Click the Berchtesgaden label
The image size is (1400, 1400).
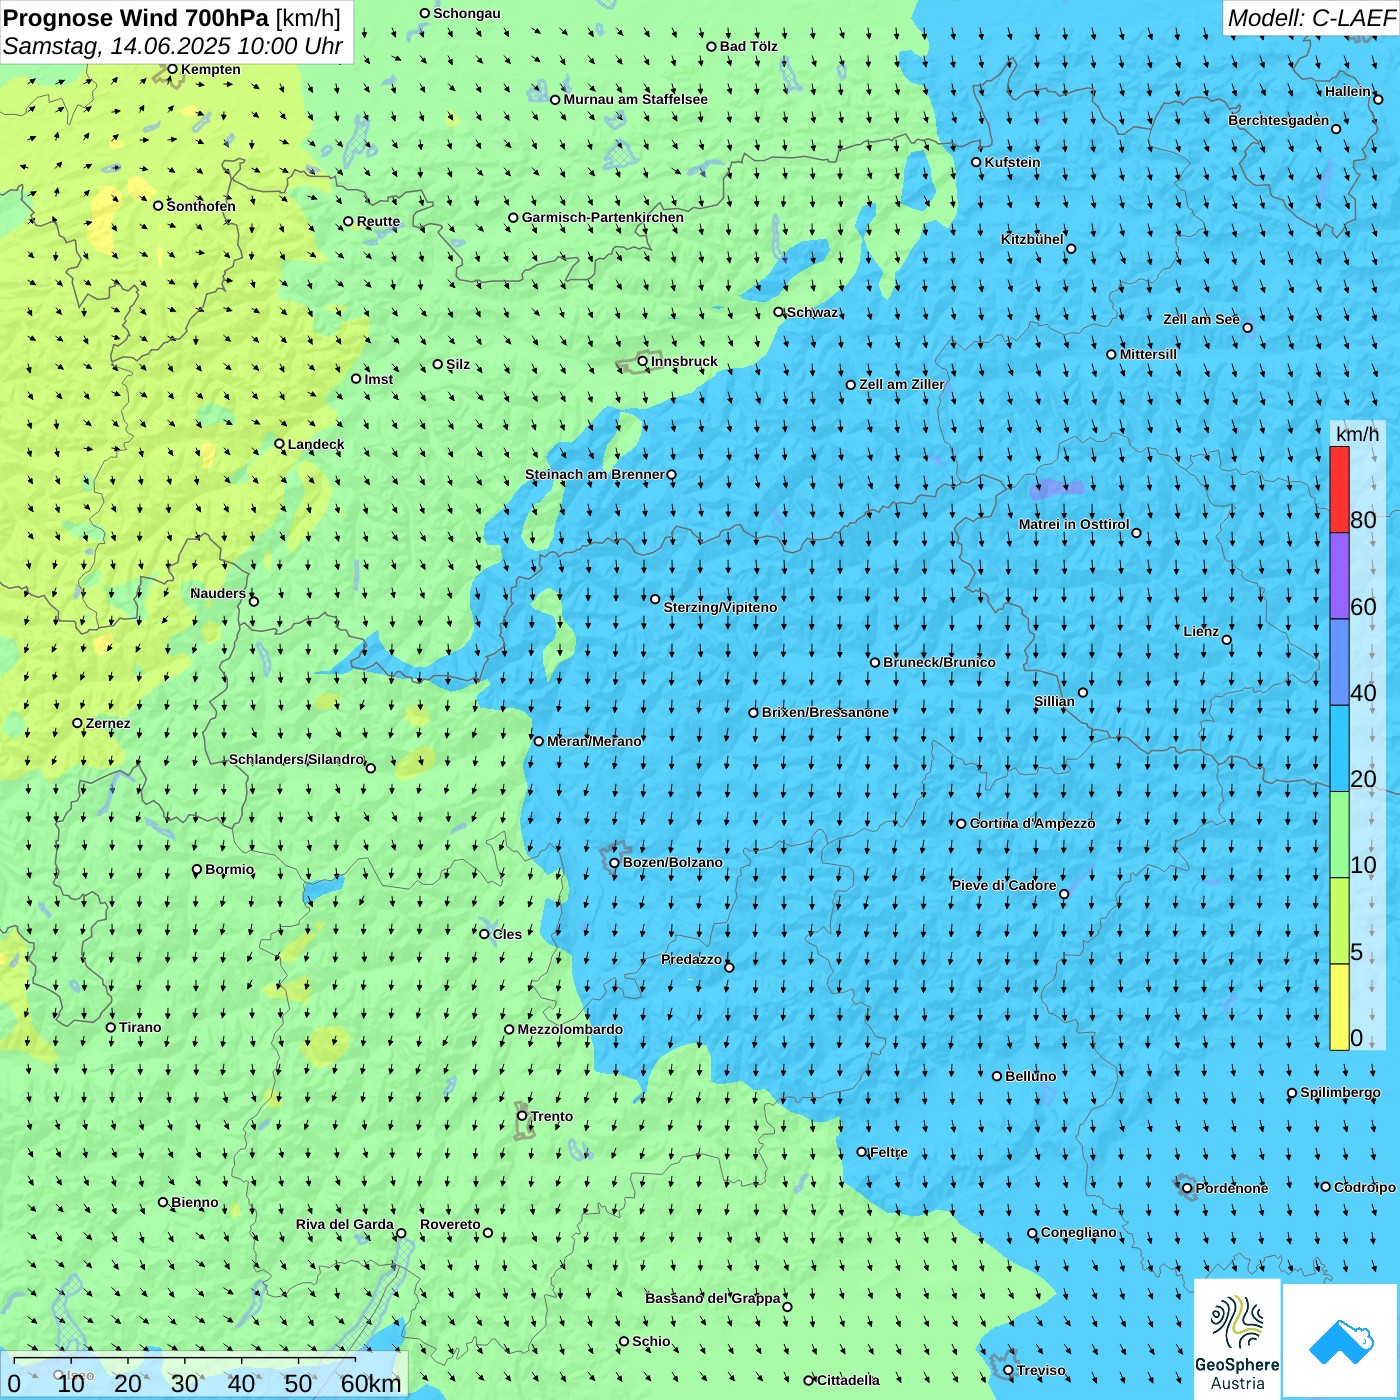click(x=1279, y=120)
